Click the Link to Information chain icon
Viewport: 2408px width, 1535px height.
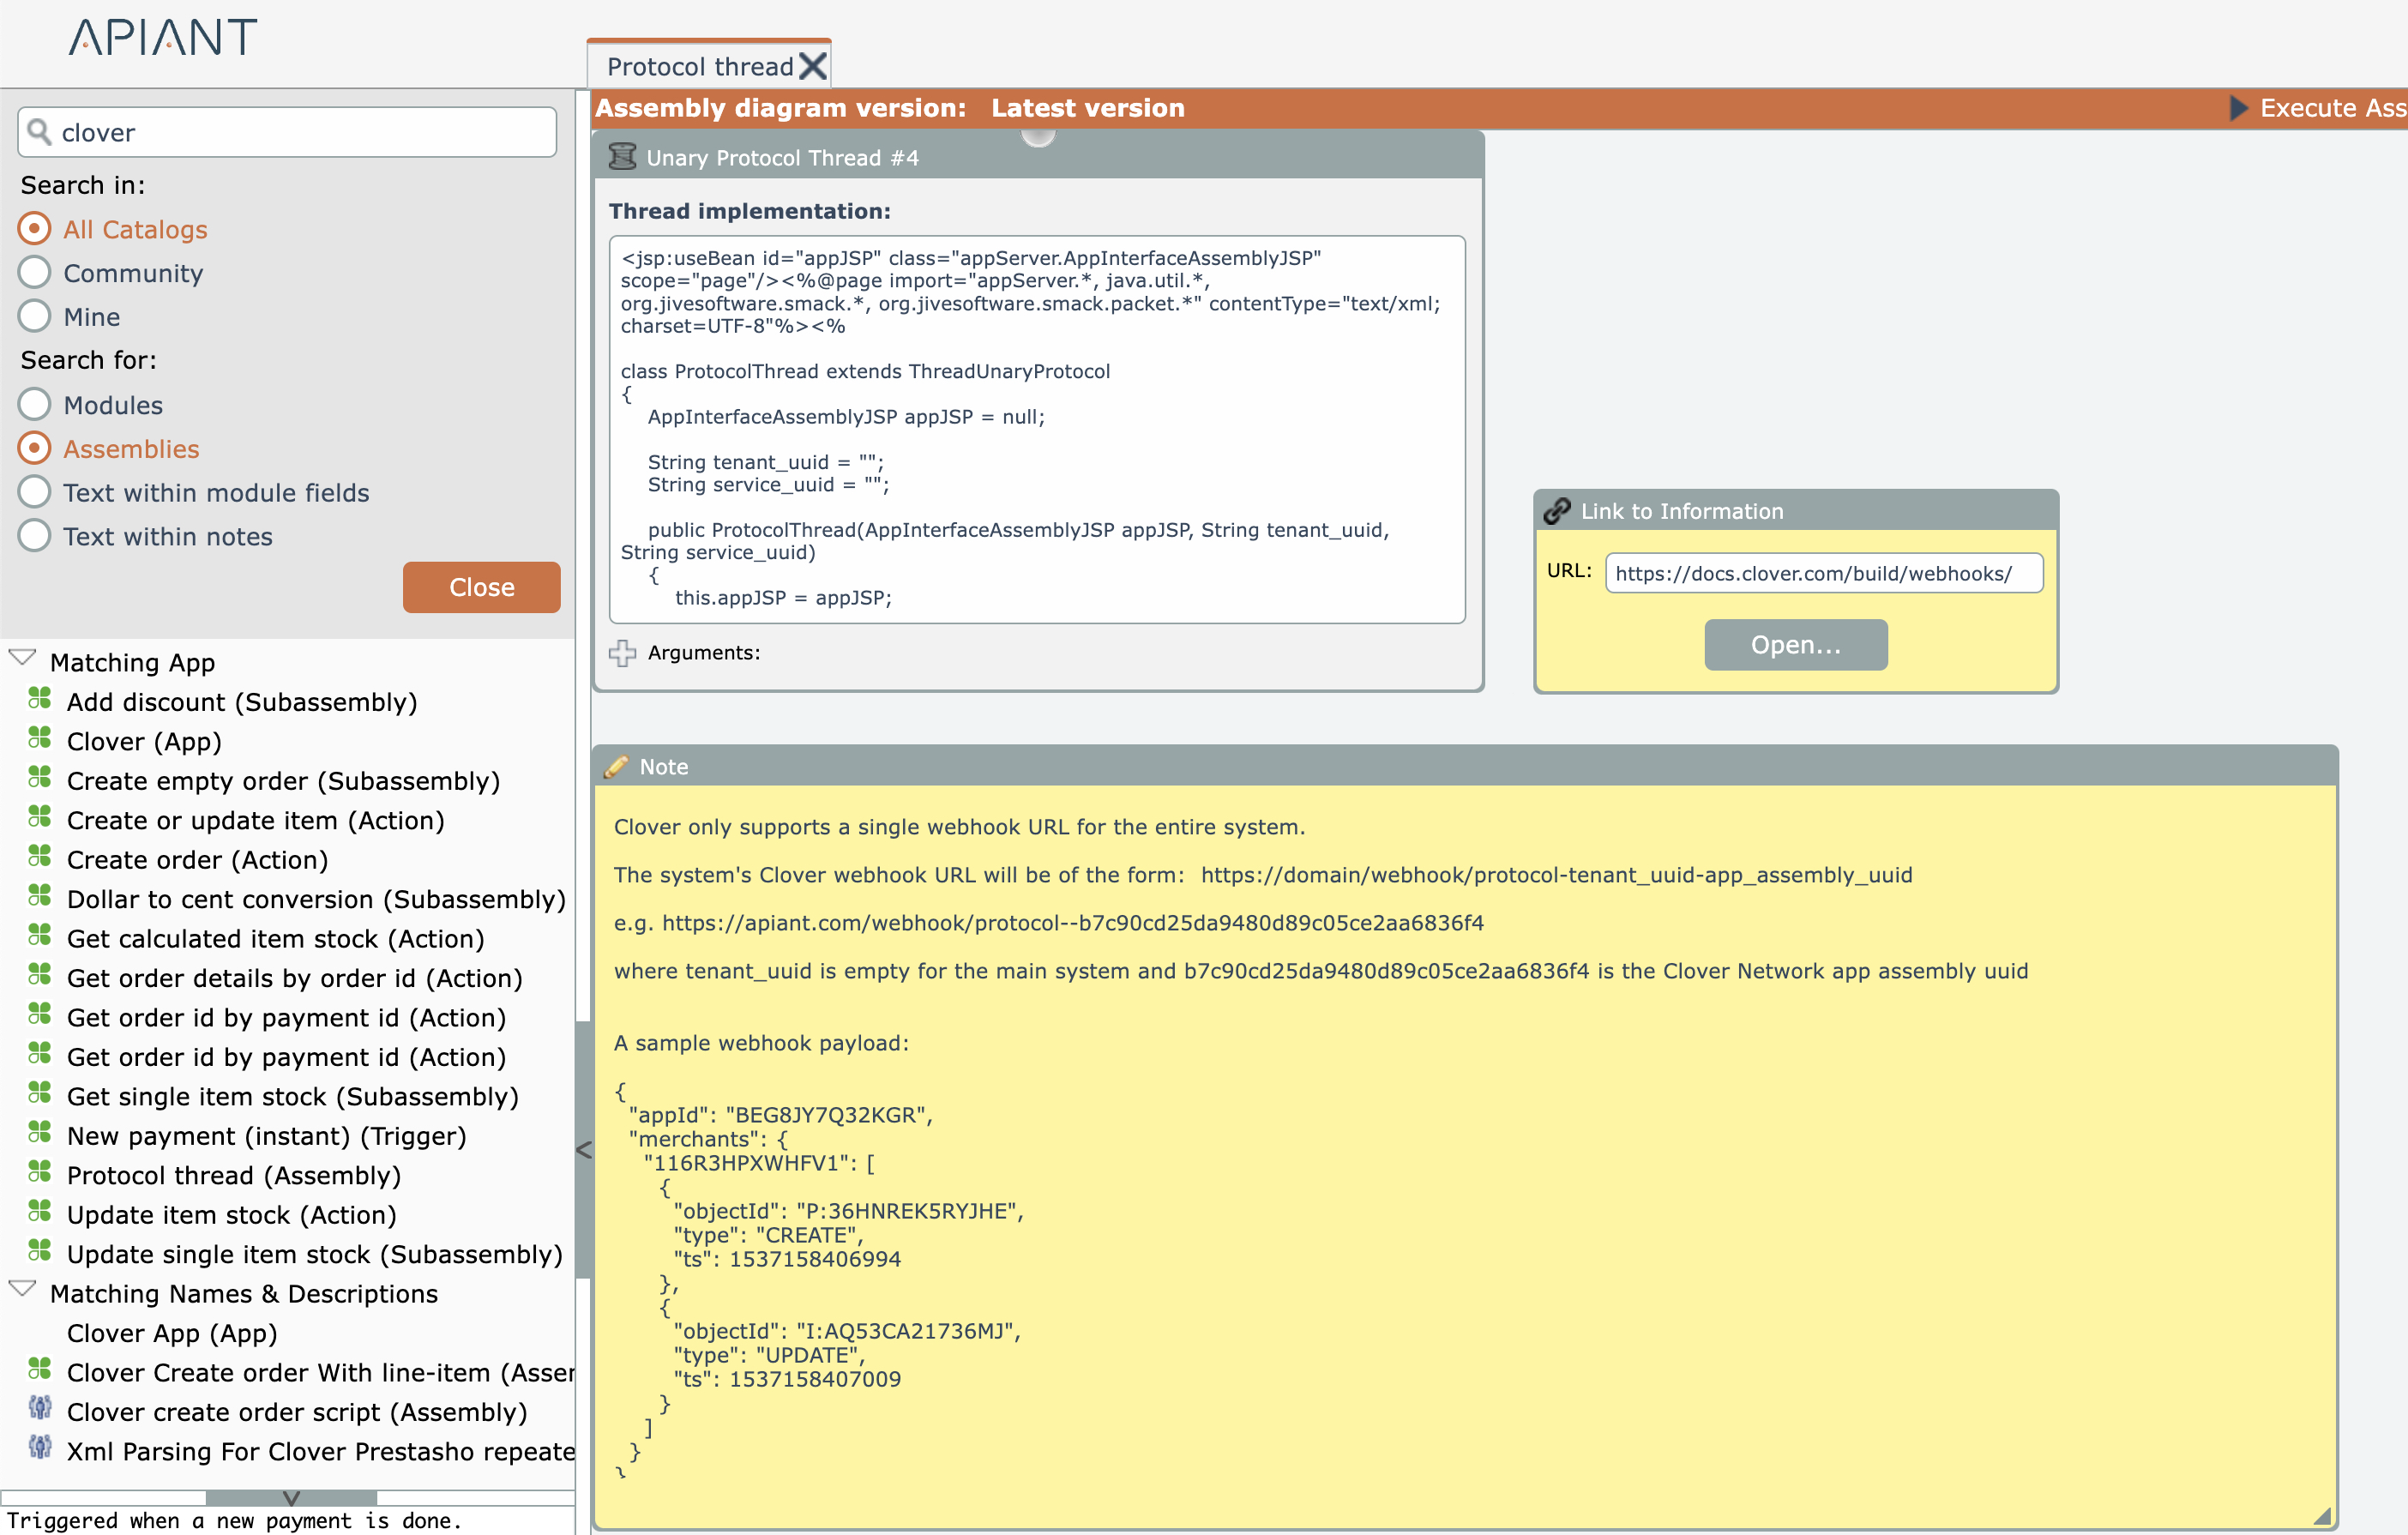click(x=1556, y=511)
